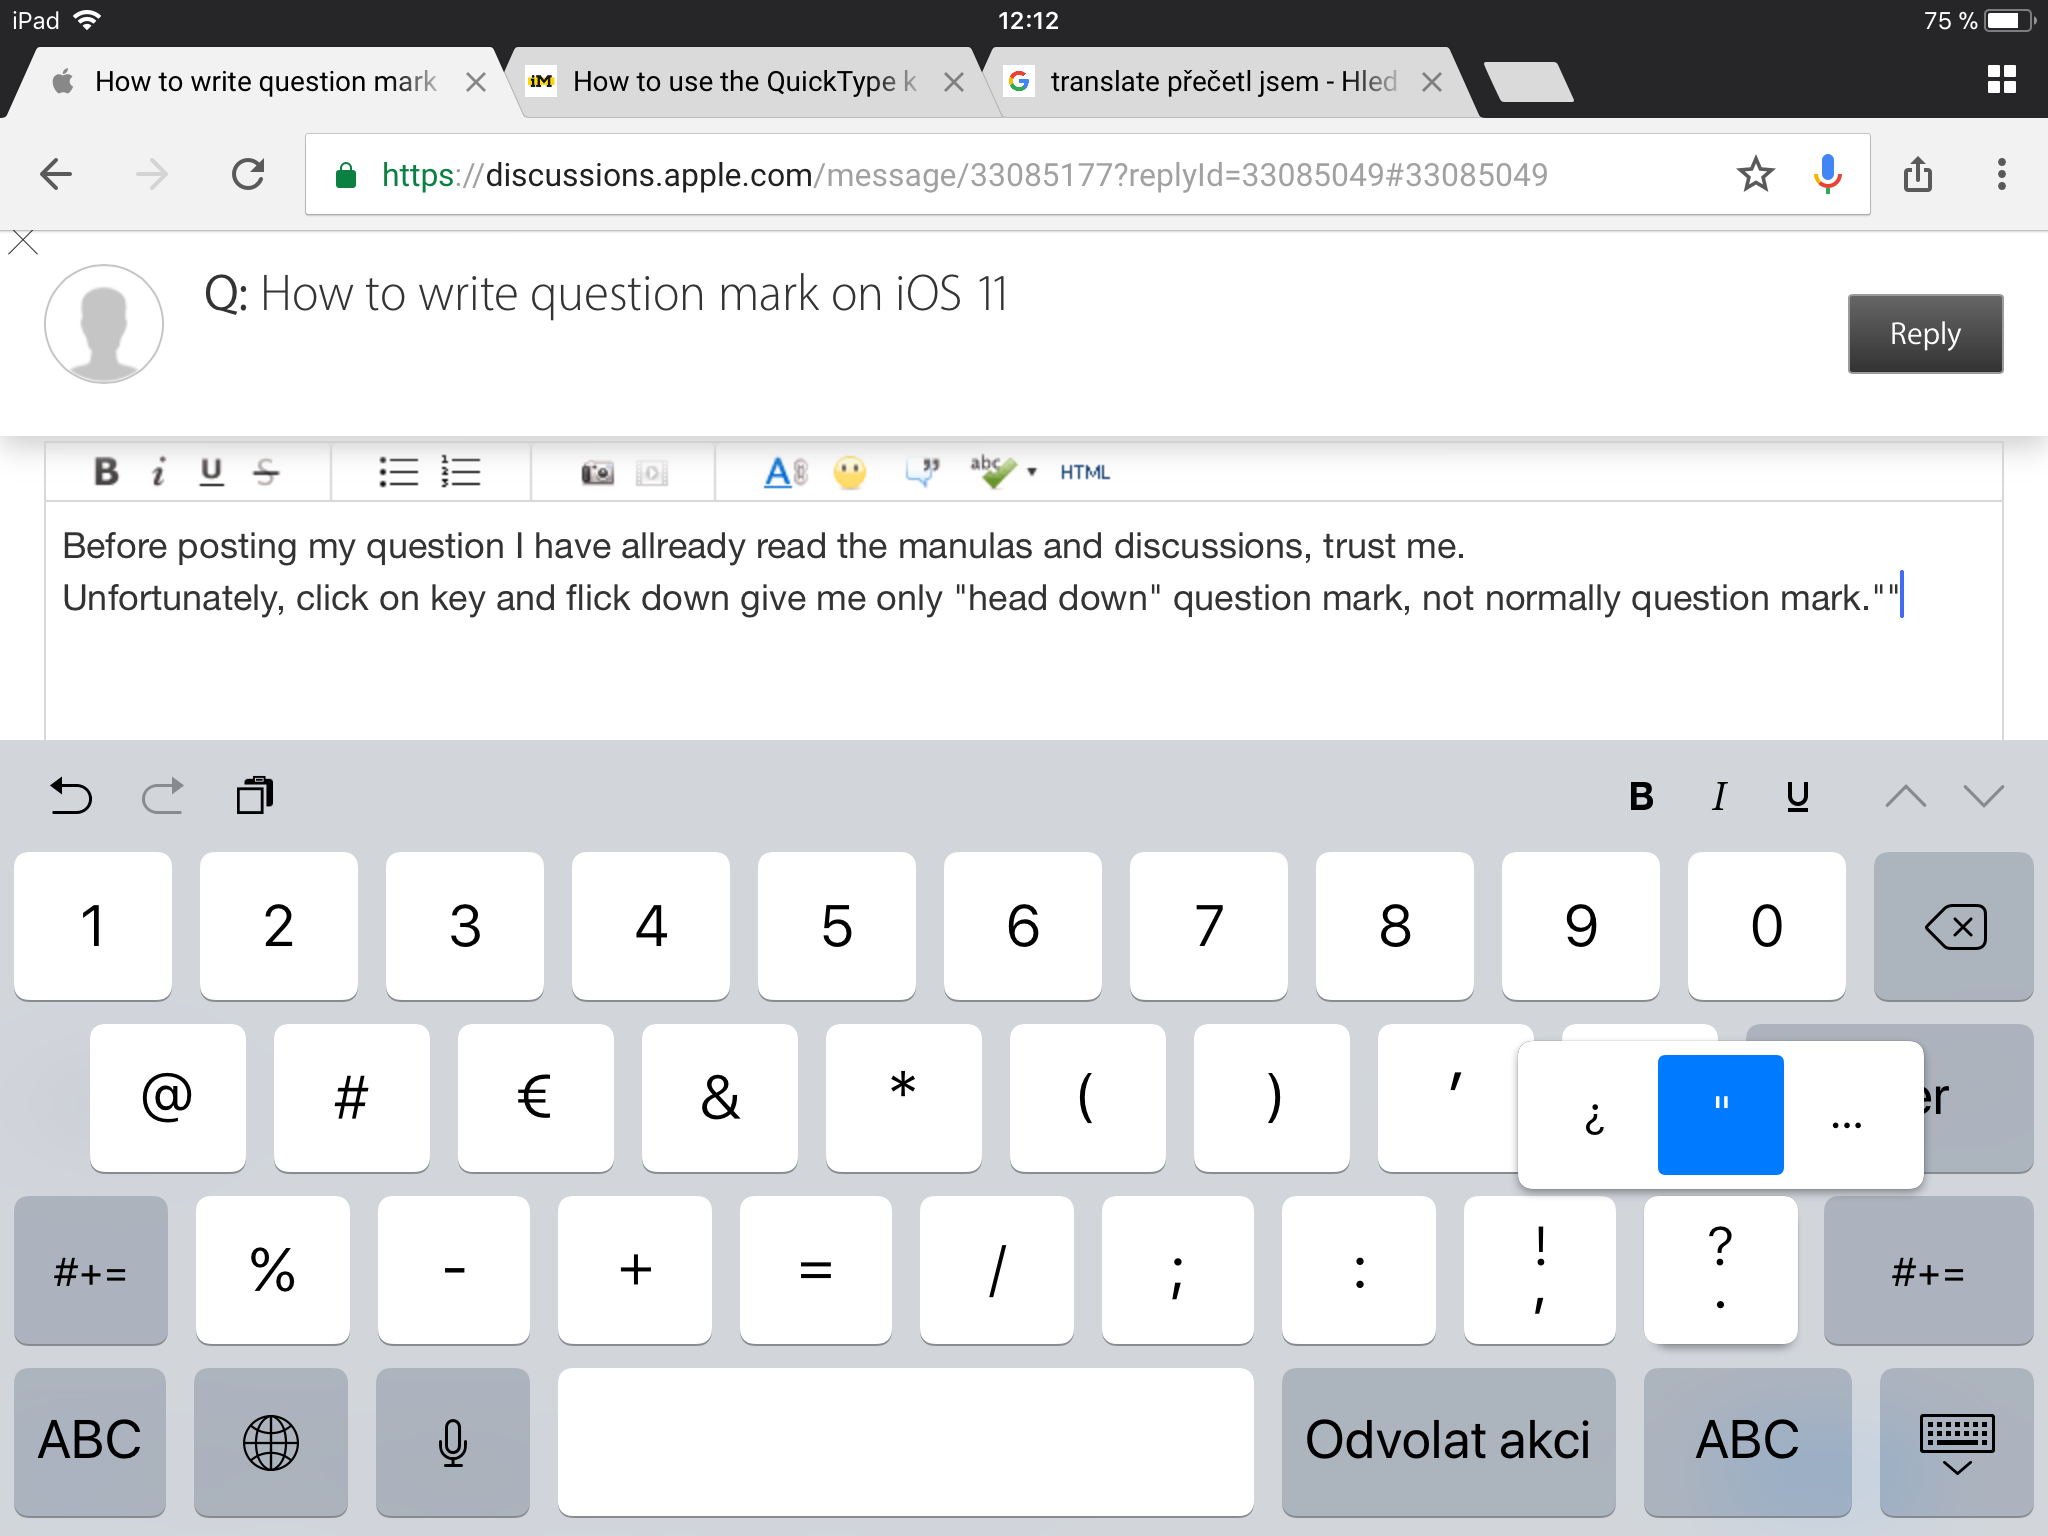This screenshot has width=2048, height=1536.
Task: Switch to the translate přečetl jsem tab
Action: (x=1220, y=82)
